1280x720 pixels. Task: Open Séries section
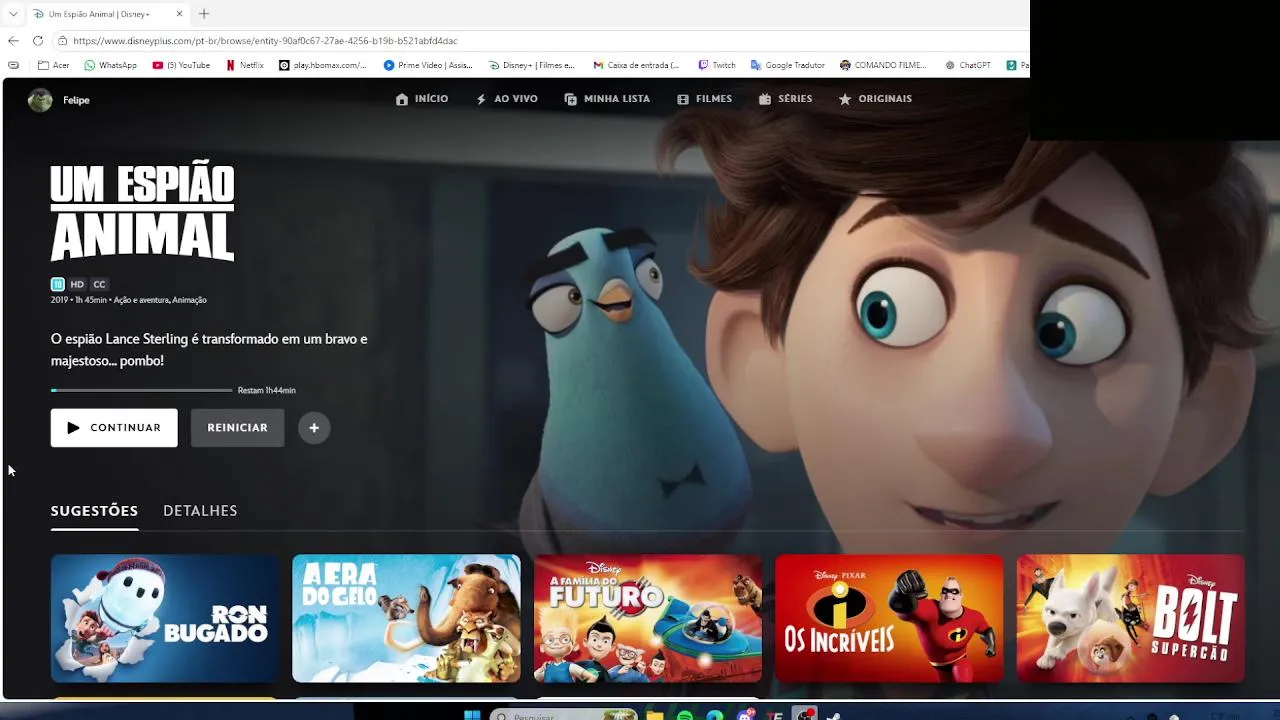(x=785, y=99)
